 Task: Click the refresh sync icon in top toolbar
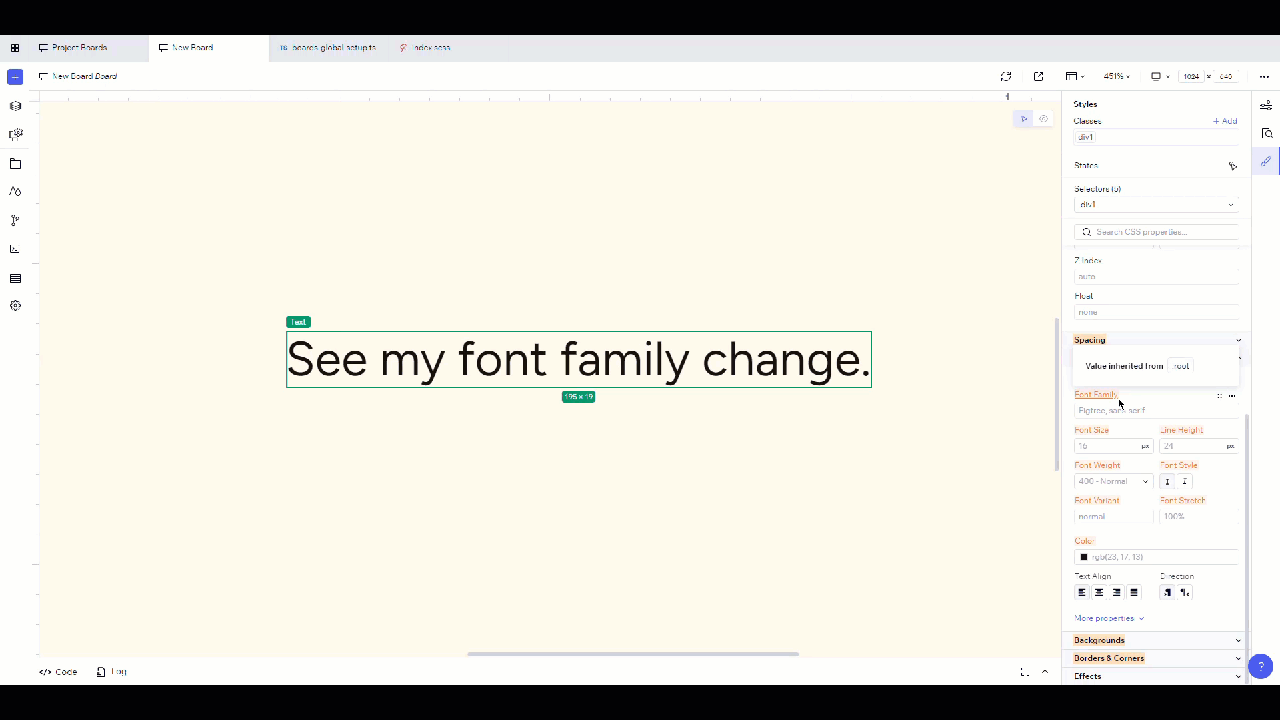tap(1006, 76)
